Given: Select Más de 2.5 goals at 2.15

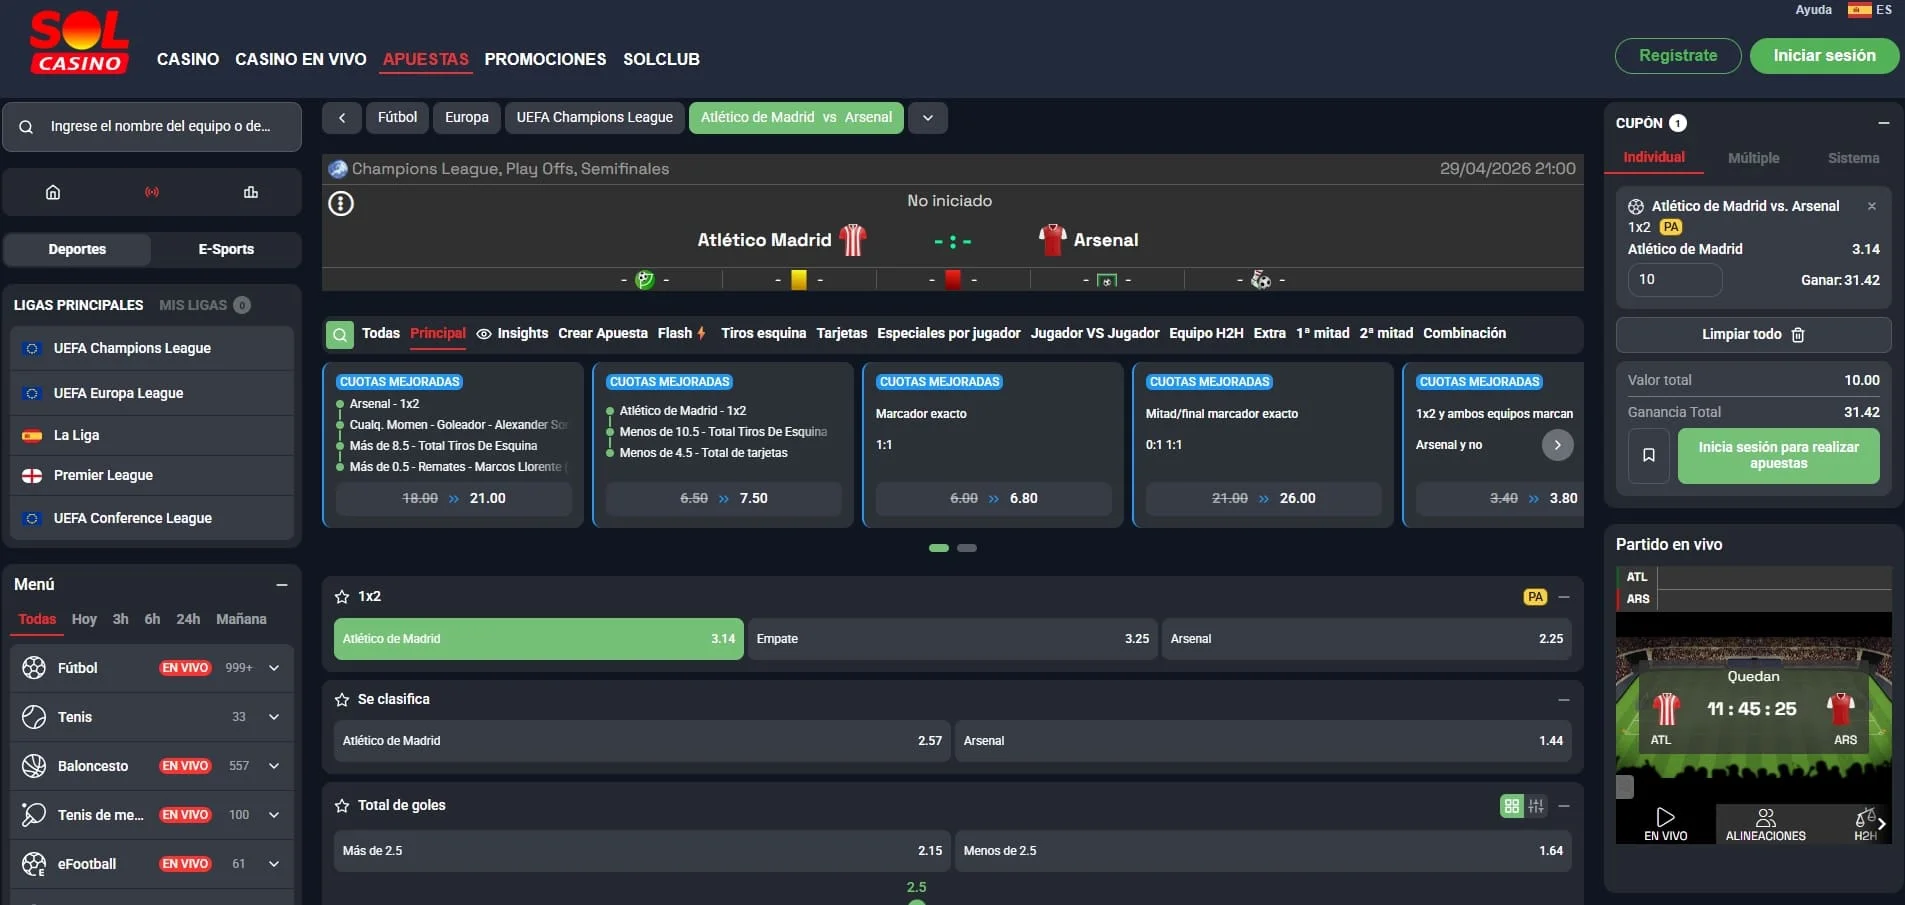Looking at the screenshot, I should point(642,851).
